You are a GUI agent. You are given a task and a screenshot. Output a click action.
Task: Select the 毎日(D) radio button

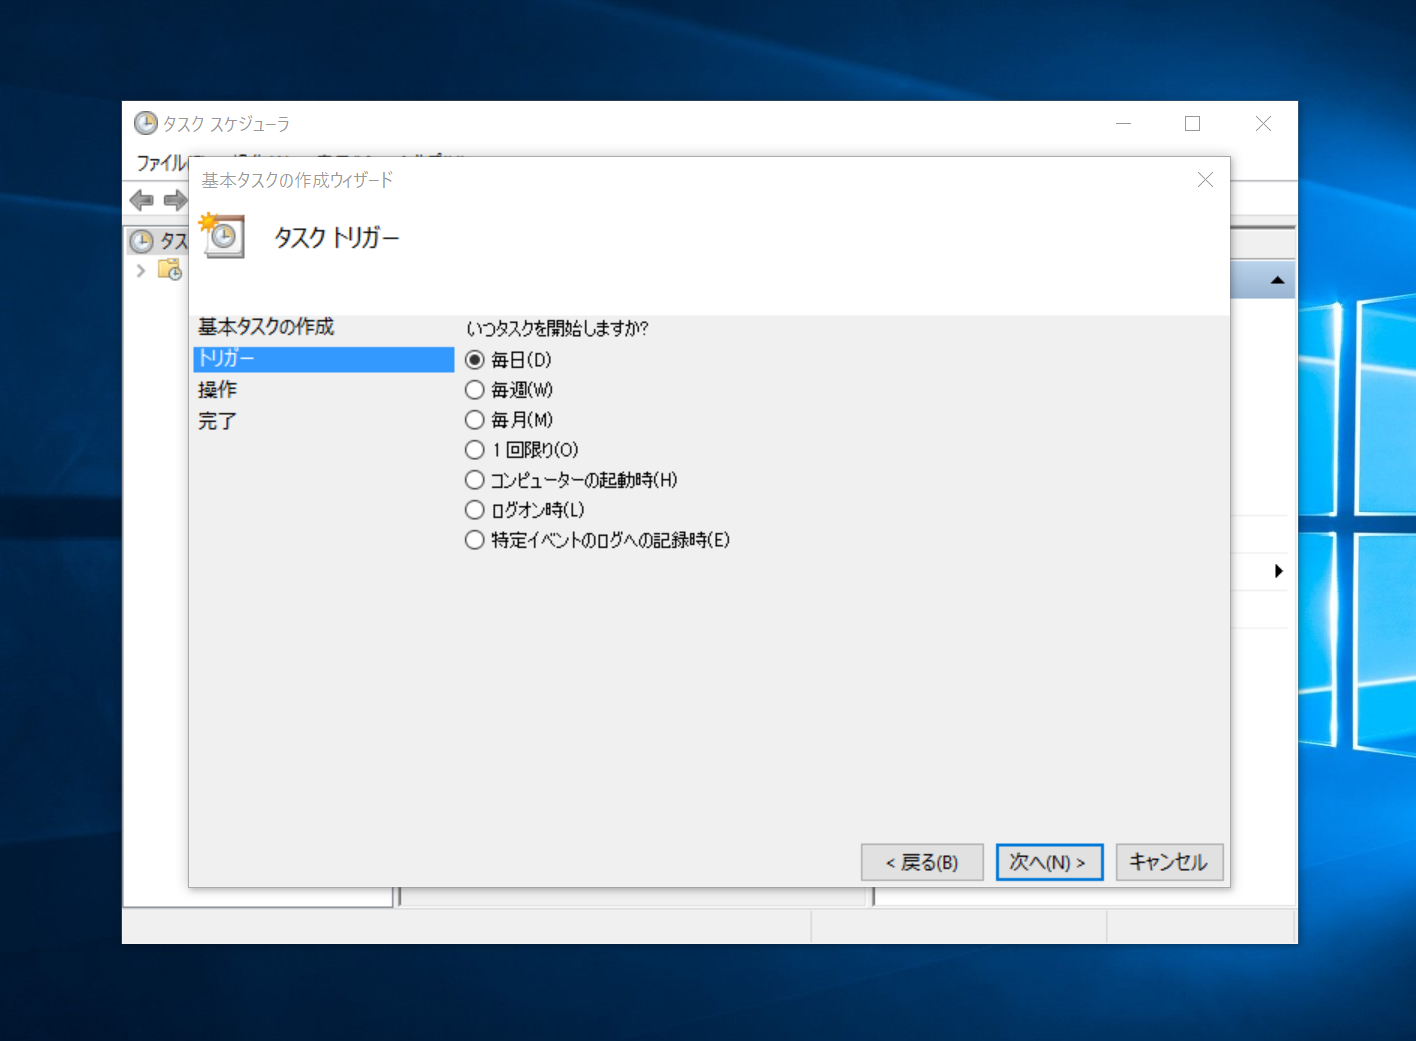[475, 360]
